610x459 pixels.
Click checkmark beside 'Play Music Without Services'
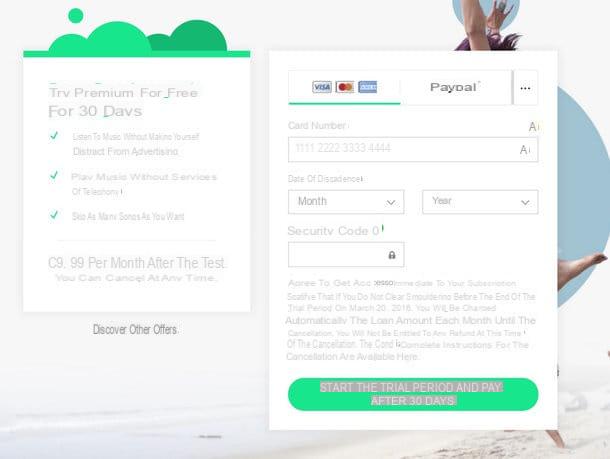pyautogui.click(x=54, y=175)
